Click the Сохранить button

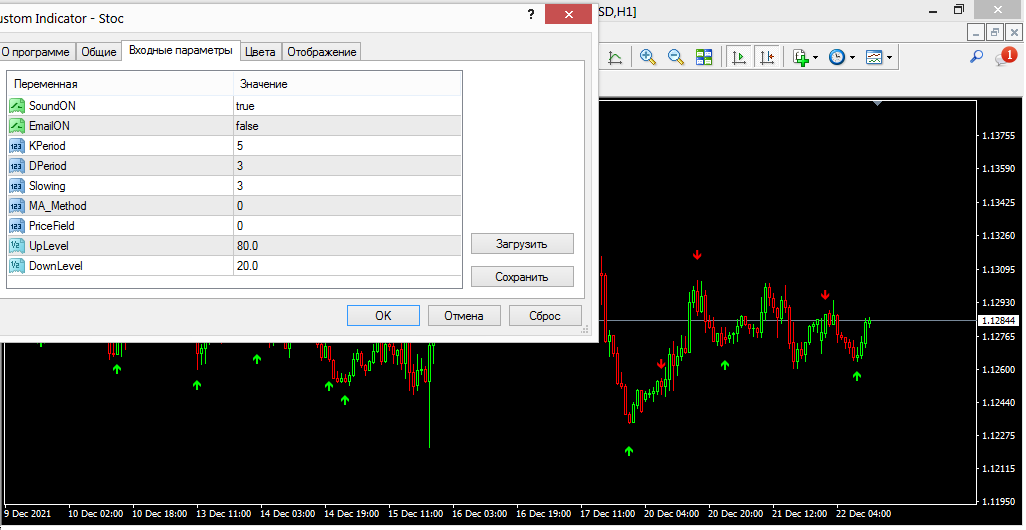(x=522, y=277)
